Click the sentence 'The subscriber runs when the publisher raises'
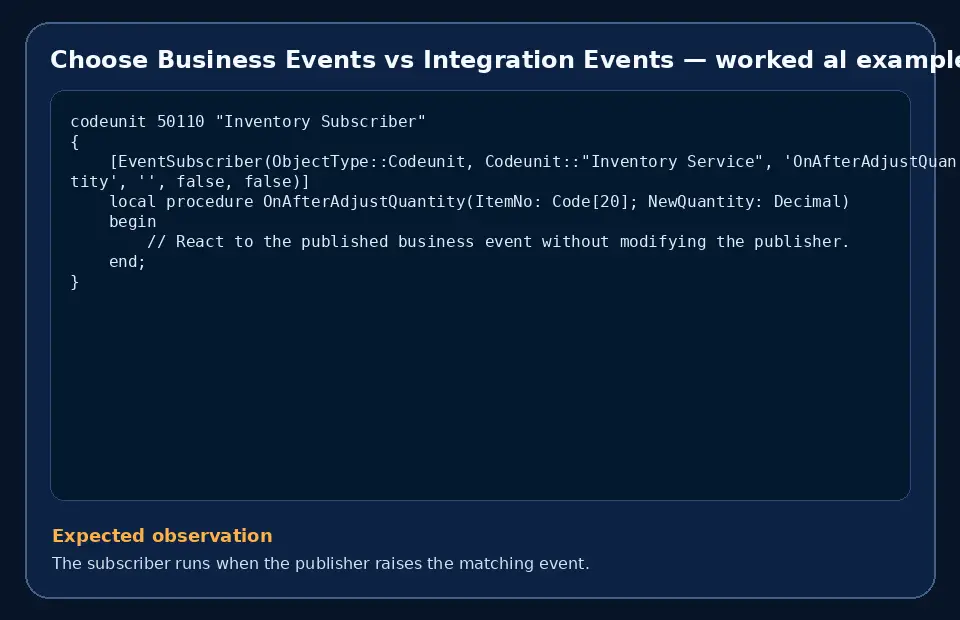Image resolution: width=960 pixels, height=620 pixels. point(321,563)
